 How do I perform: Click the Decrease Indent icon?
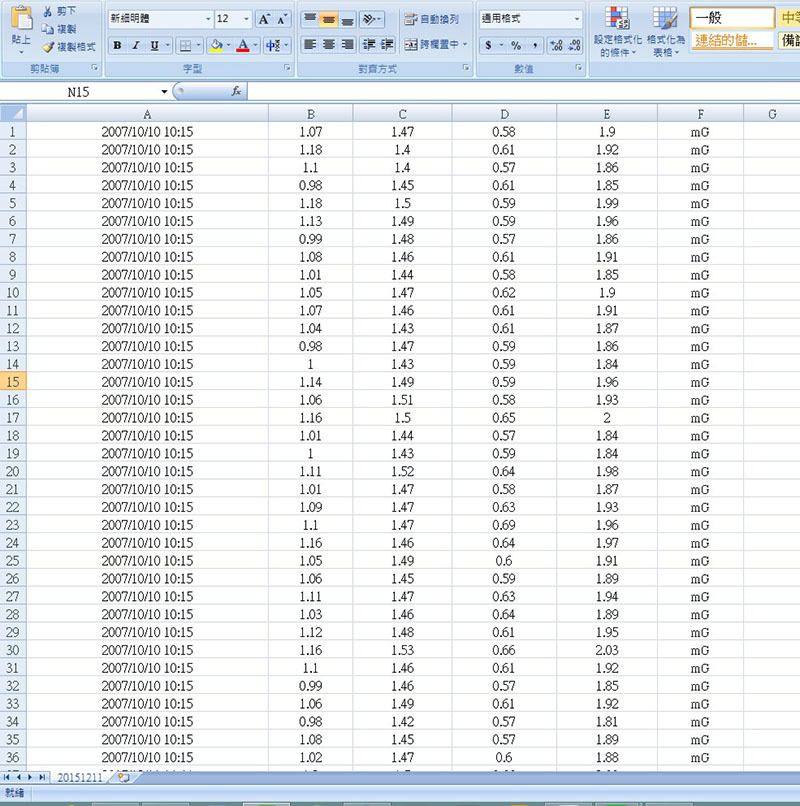(x=369, y=45)
